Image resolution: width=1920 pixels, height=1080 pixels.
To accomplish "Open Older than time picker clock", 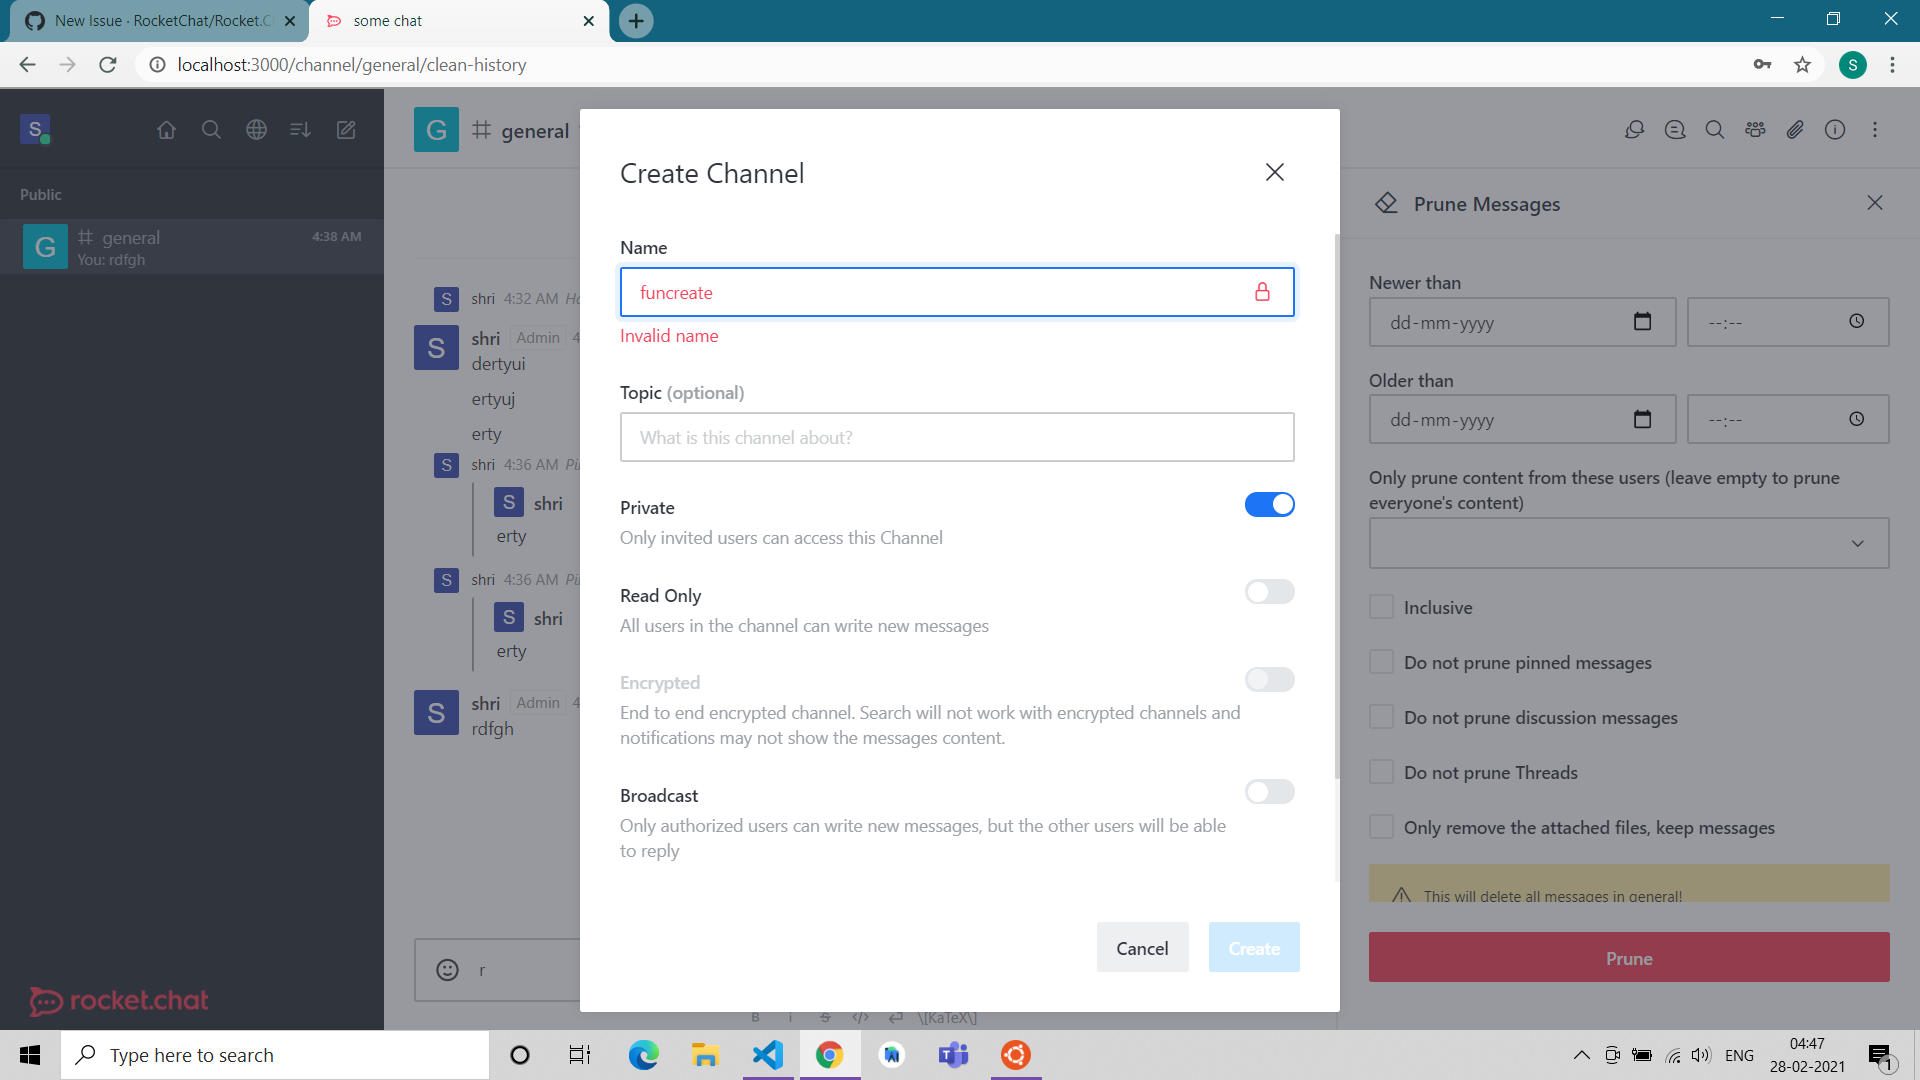I will click(x=1856, y=419).
